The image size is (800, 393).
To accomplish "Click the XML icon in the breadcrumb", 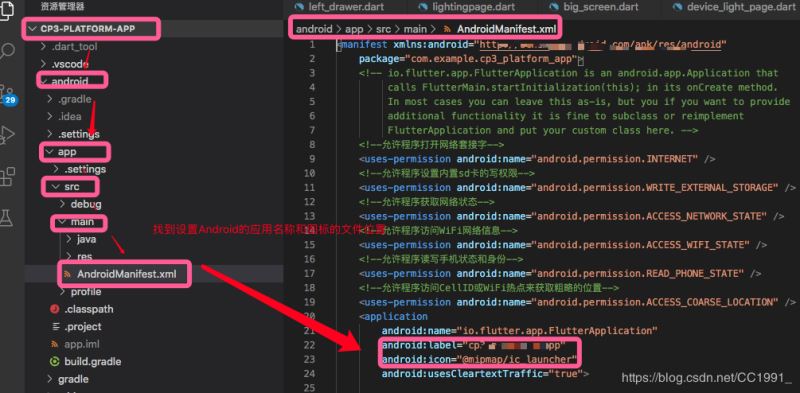I will click(x=447, y=29).
